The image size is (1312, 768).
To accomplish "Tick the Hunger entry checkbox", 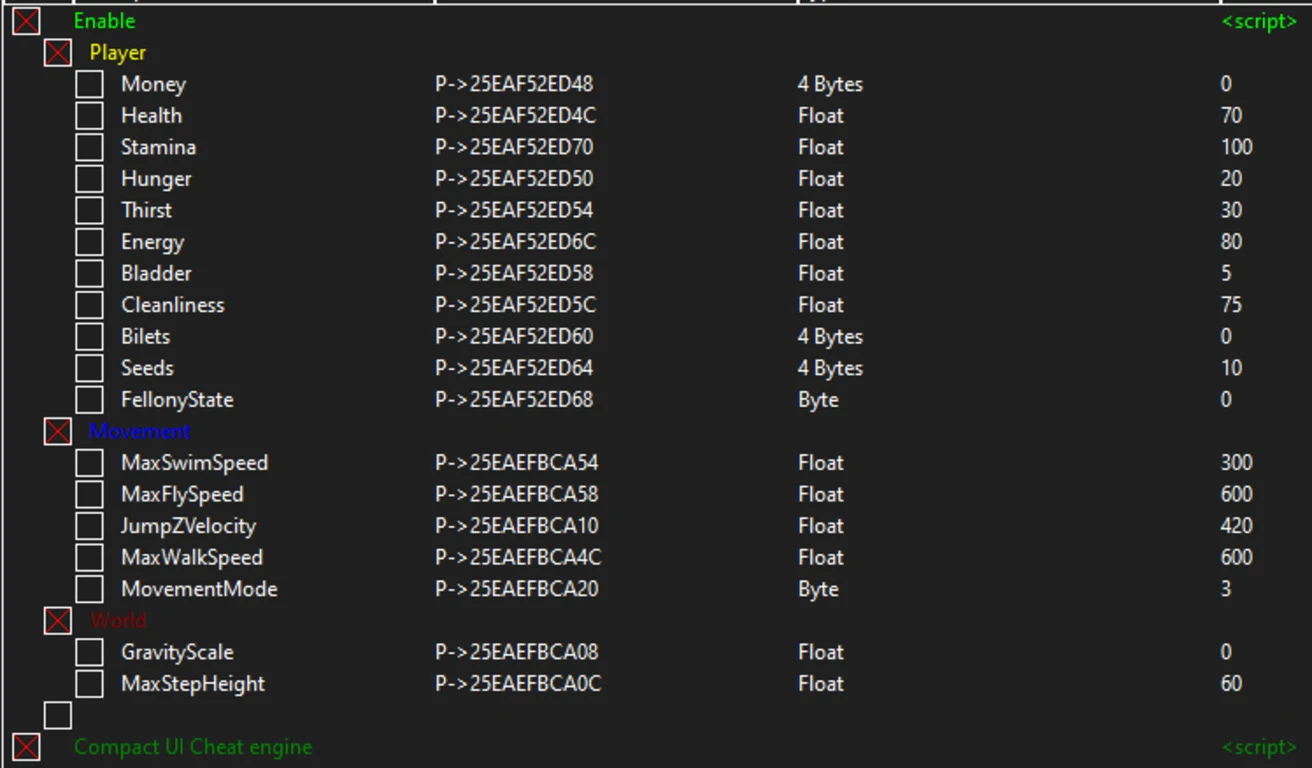I will pyautogui.click(x=90, y=179).
